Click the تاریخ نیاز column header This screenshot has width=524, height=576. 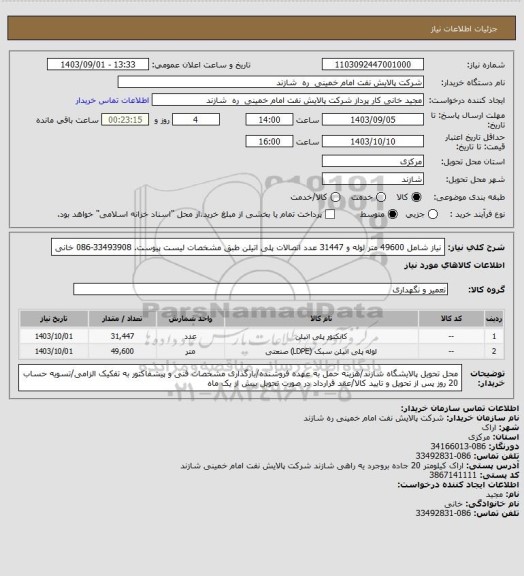[x=54, y=318]
